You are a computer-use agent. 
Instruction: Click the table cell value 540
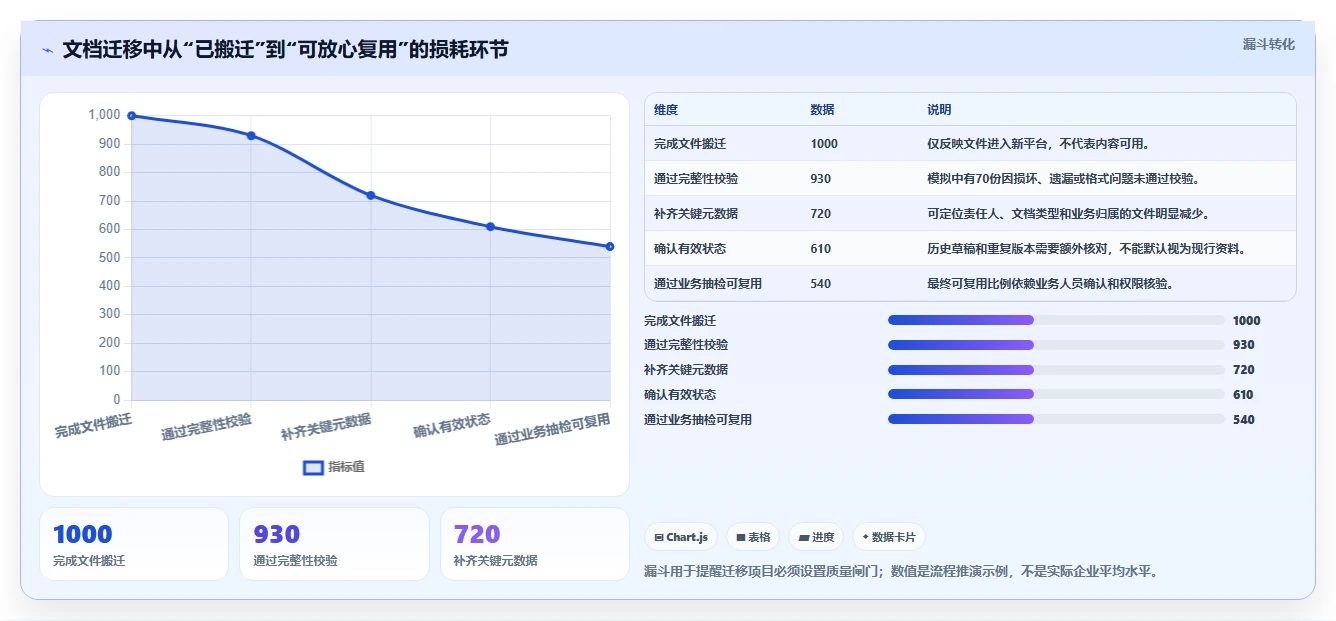[821, 284]
